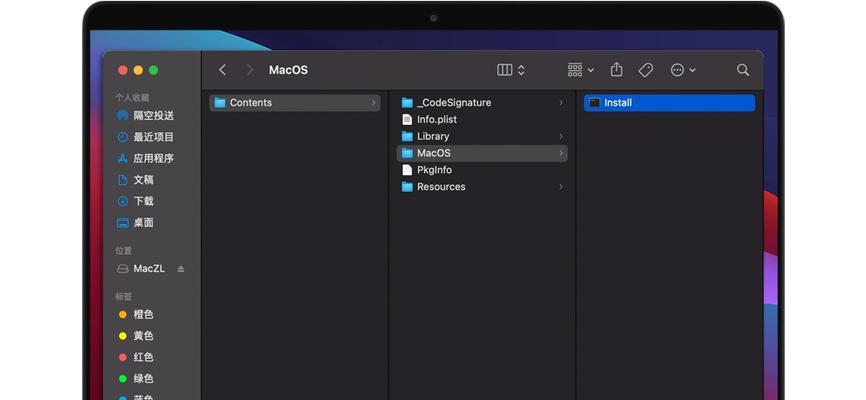866x400 pixels.
Task: Click the 最近项目 clock icon
Action: 123,137
